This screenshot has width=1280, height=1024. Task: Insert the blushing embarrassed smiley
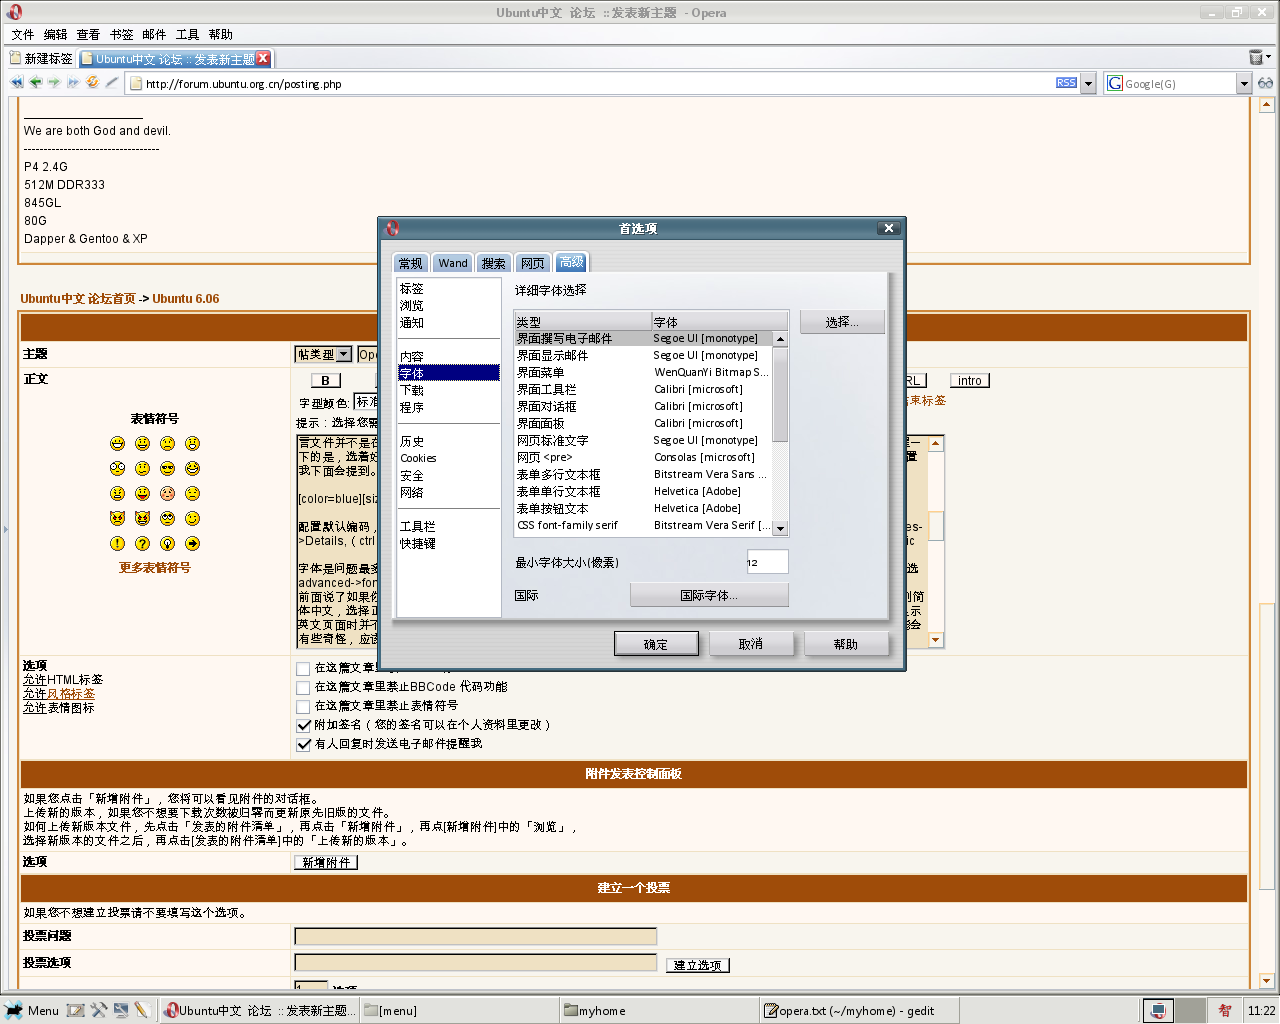(168, 494)
